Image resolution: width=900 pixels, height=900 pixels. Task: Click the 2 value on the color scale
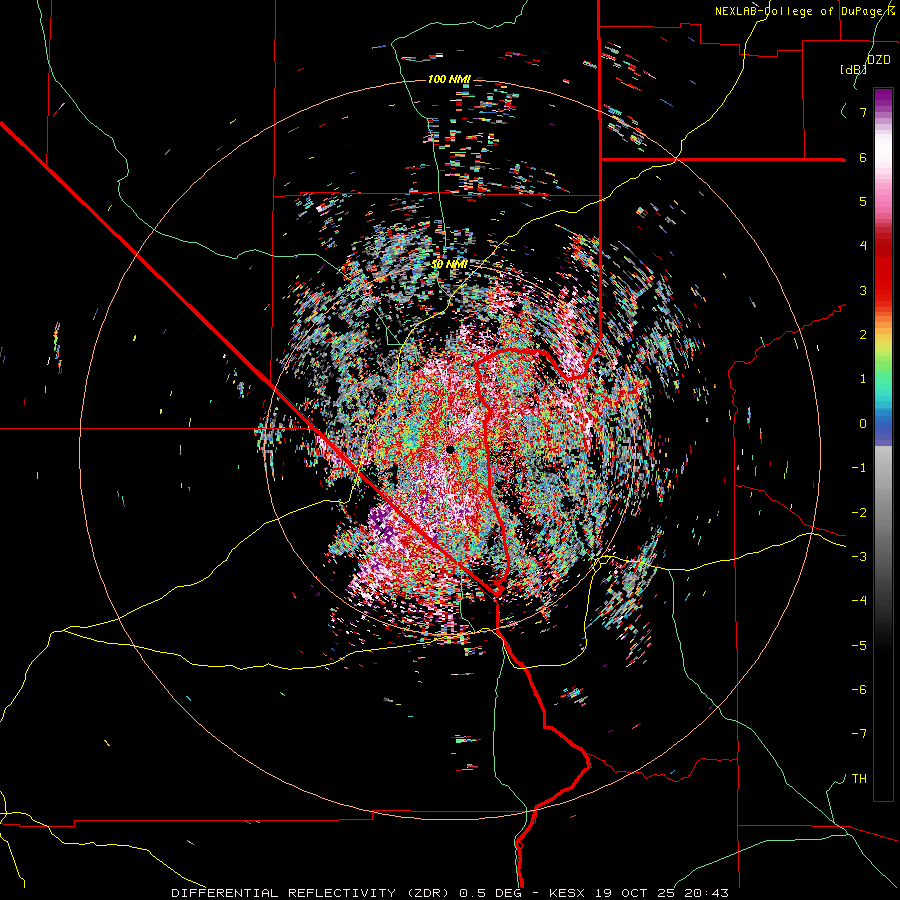tap(863, 335)
